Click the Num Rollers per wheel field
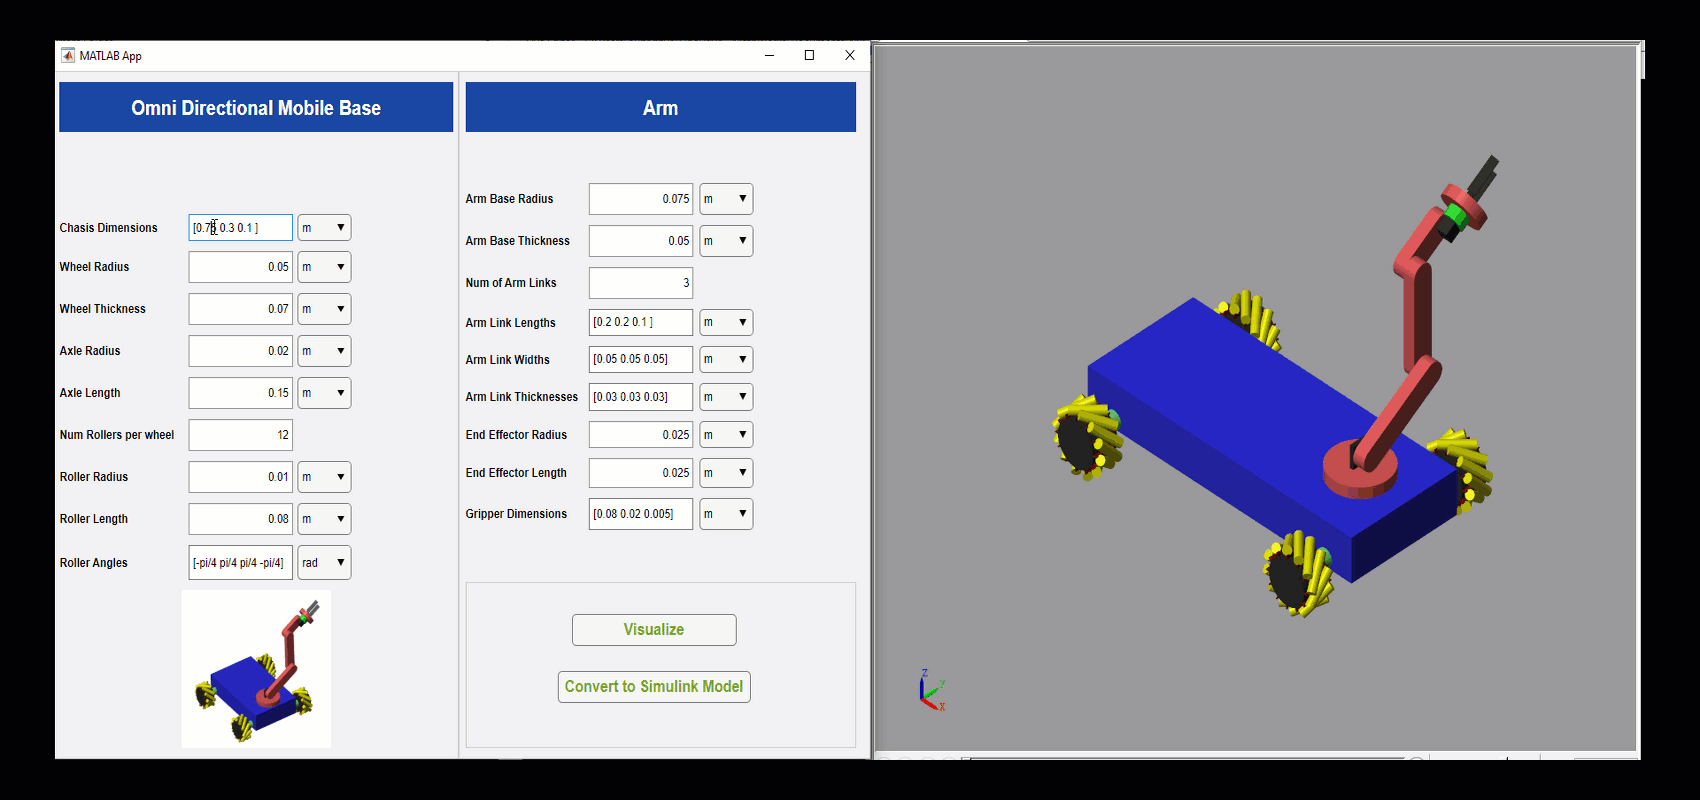1700x800 pixels. [240, 435]
